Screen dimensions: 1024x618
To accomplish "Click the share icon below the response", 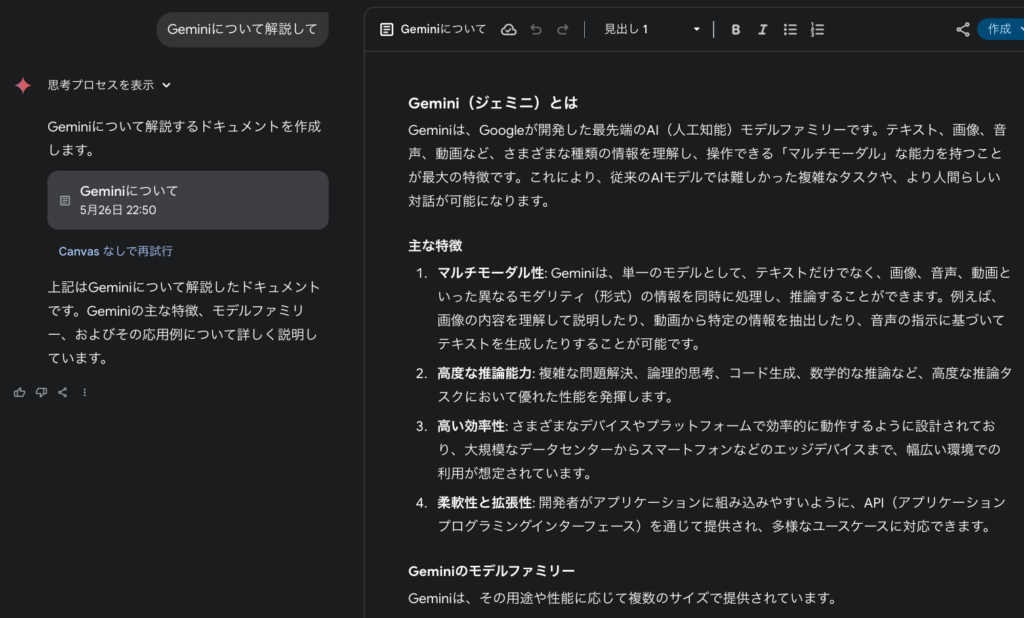I will coord(63,392).
